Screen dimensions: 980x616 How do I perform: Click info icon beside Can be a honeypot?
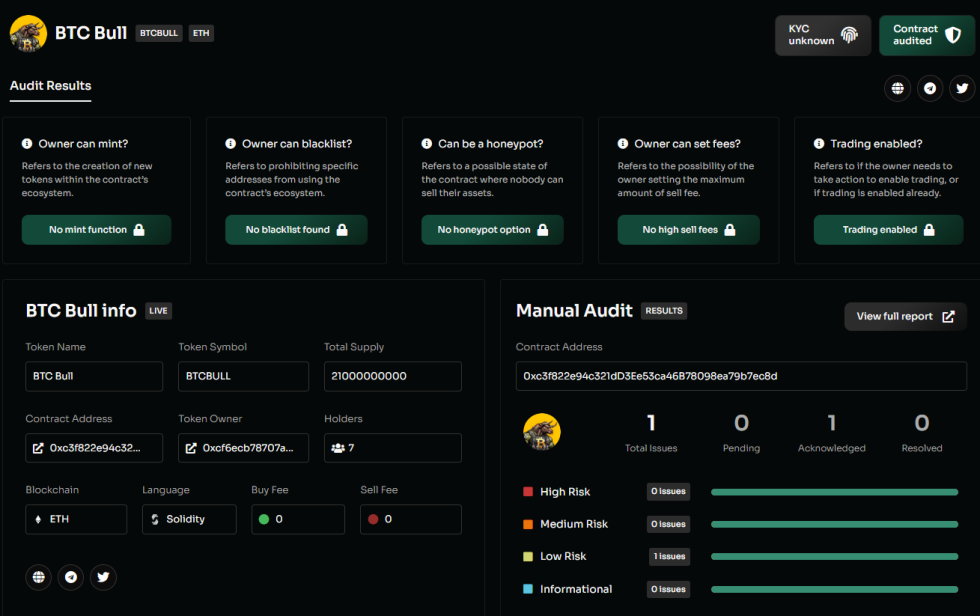click(x=427, y=144)
